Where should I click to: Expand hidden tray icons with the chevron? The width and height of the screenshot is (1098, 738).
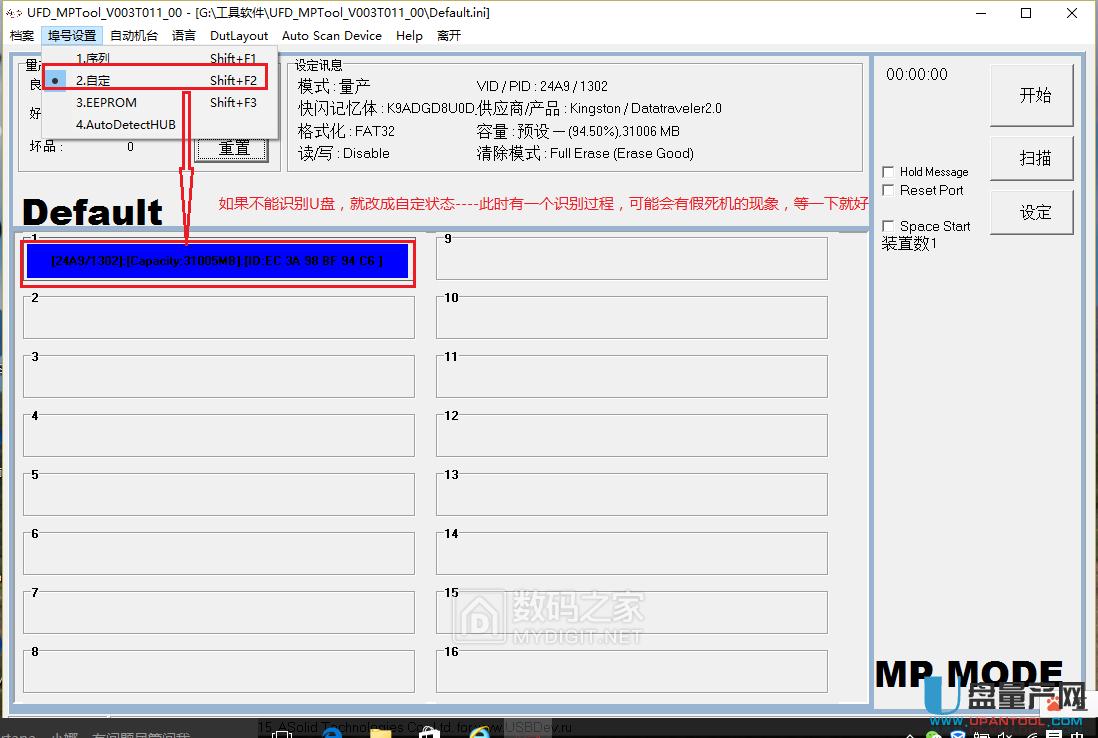910,733
